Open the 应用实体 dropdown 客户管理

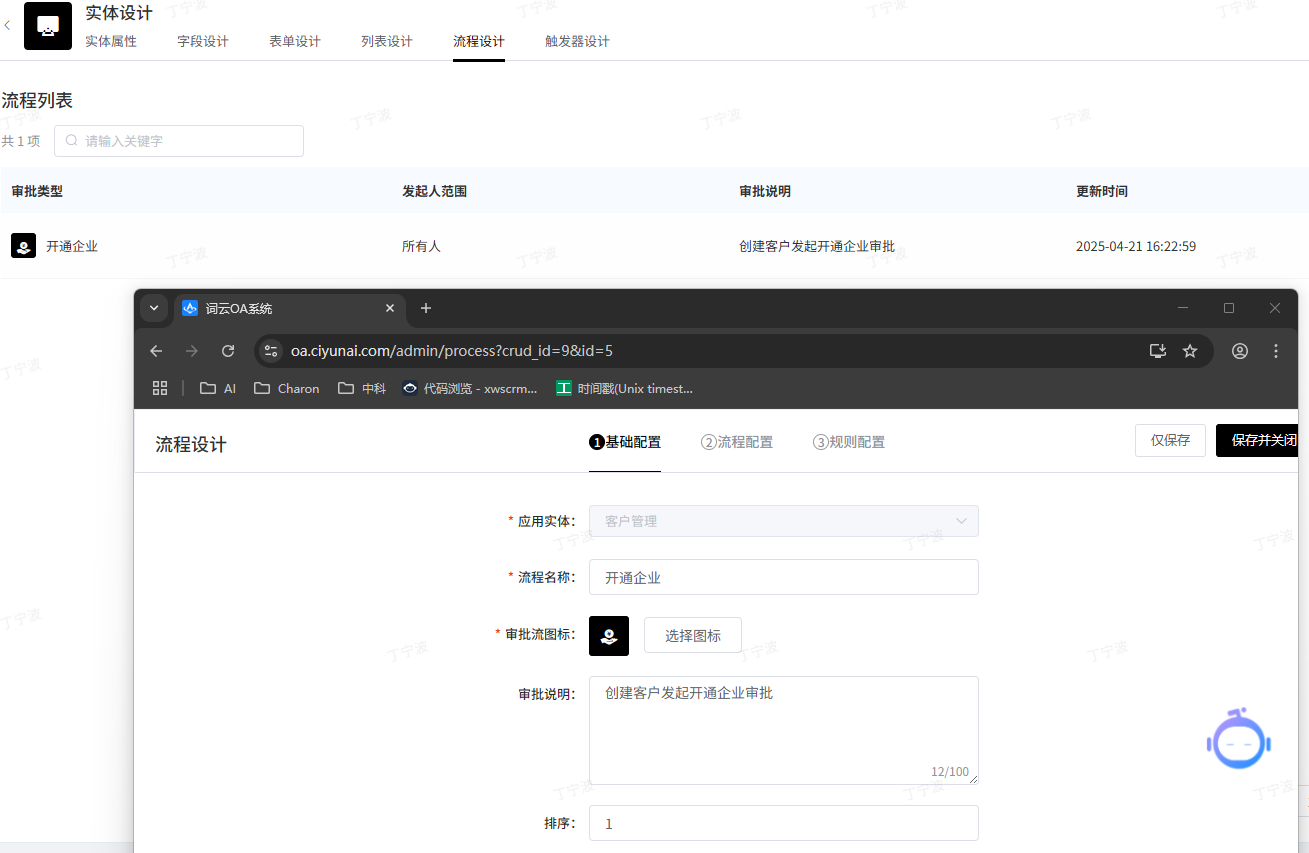coord(784,521)
